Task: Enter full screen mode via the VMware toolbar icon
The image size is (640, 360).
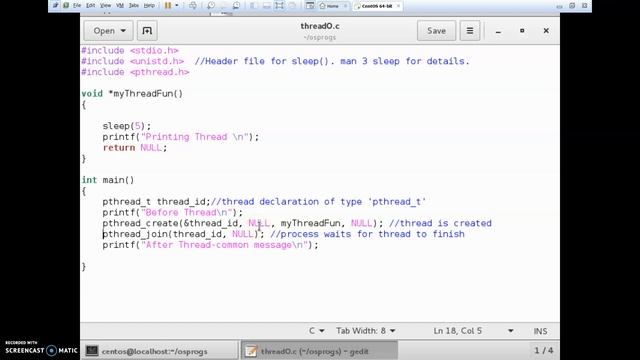Action: click(x=279, y=5)
